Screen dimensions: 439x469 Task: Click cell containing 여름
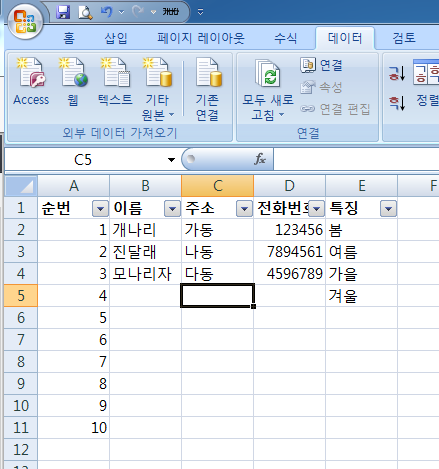pyautogui.click(x=362, y=252)
